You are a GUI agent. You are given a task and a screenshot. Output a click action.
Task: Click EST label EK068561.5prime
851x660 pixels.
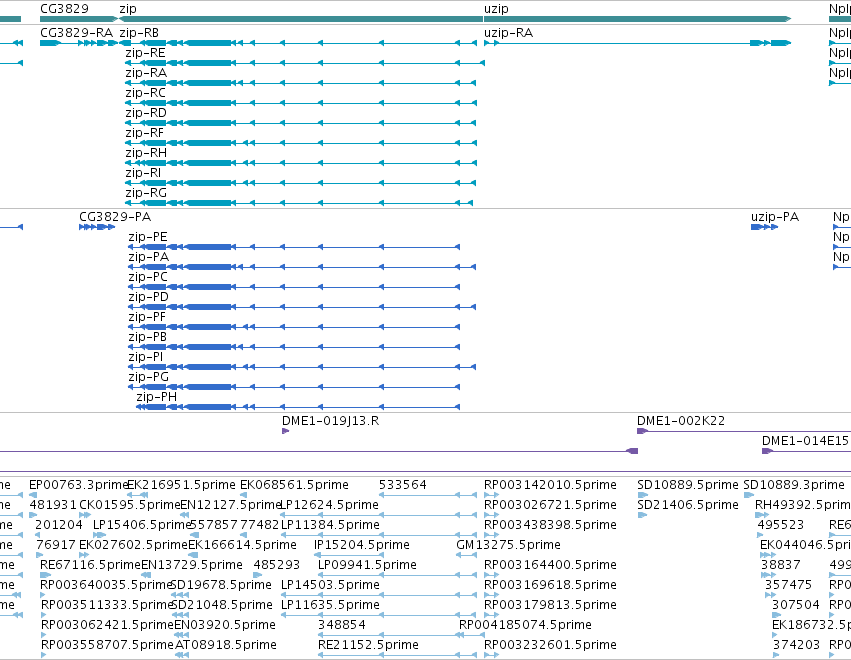[295, 485]
